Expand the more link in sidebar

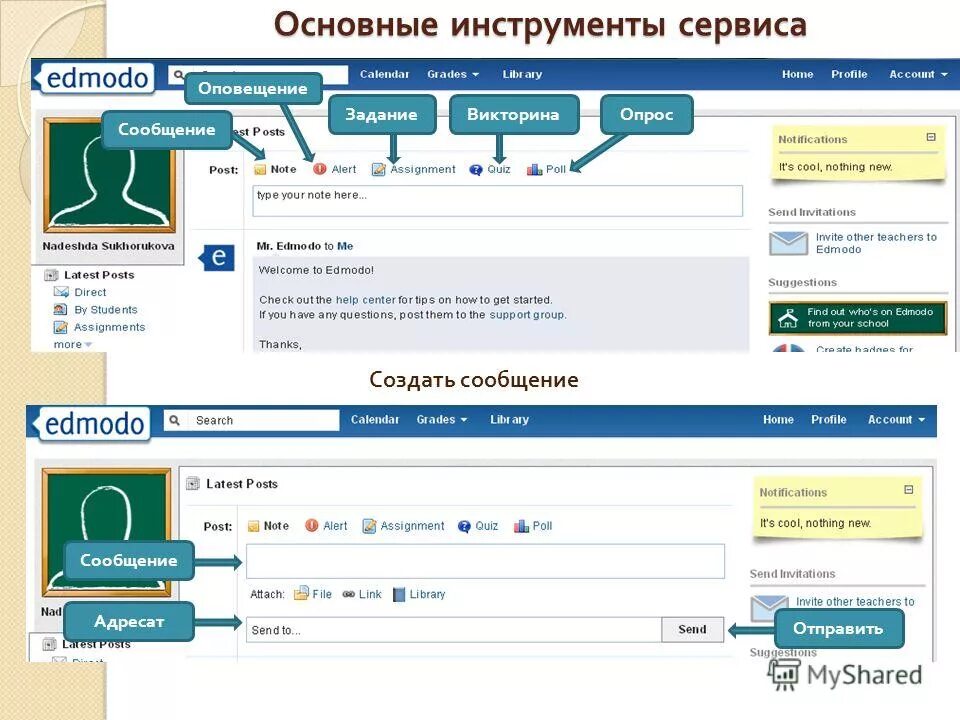coord(71,343)
